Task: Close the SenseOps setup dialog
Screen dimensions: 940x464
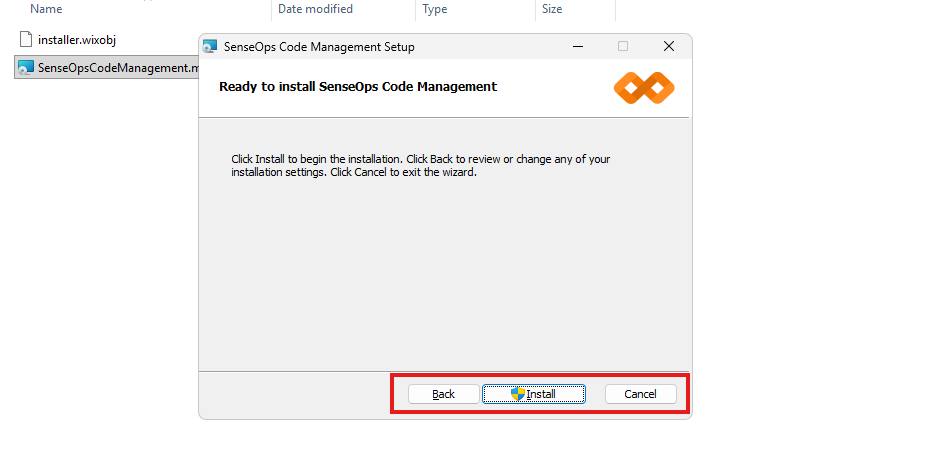Action: pos(668,47)
